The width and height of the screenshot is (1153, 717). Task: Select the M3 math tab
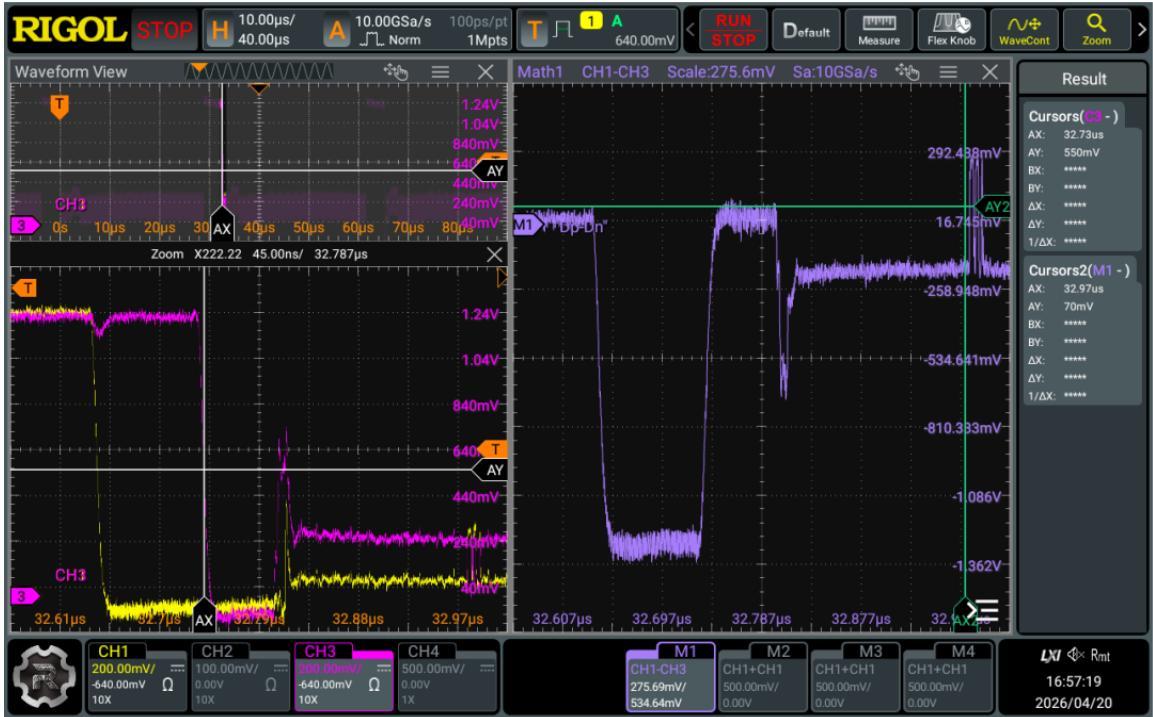tap(855, 677)
